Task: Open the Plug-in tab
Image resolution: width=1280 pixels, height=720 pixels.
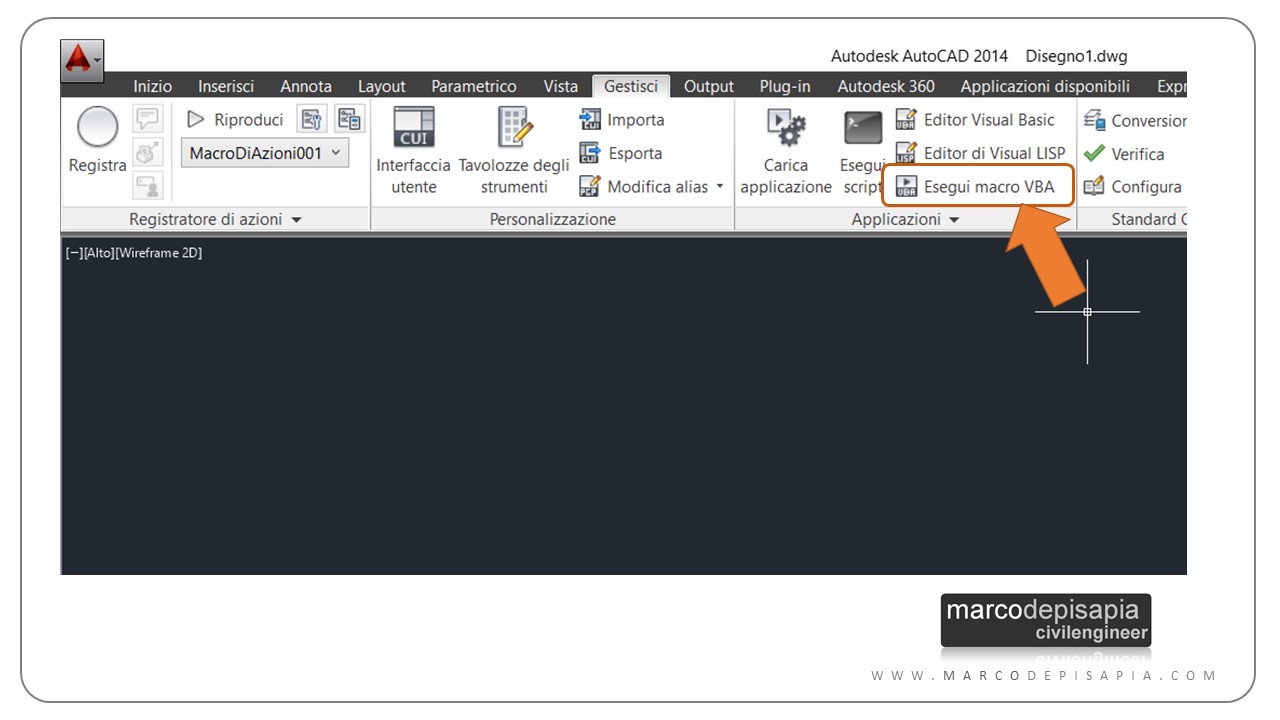Action: pyautogui.click(x=785, y=86)
